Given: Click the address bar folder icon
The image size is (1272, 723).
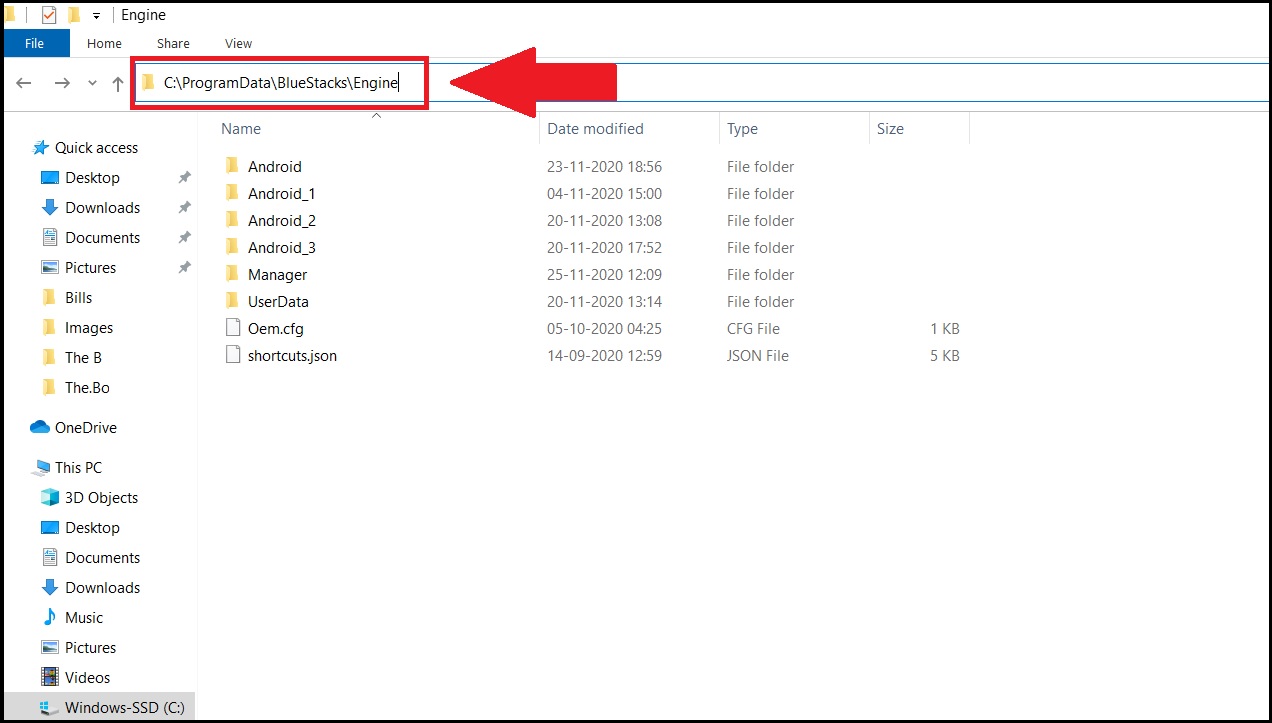Looking at the screenshot, I should [149, 83].
